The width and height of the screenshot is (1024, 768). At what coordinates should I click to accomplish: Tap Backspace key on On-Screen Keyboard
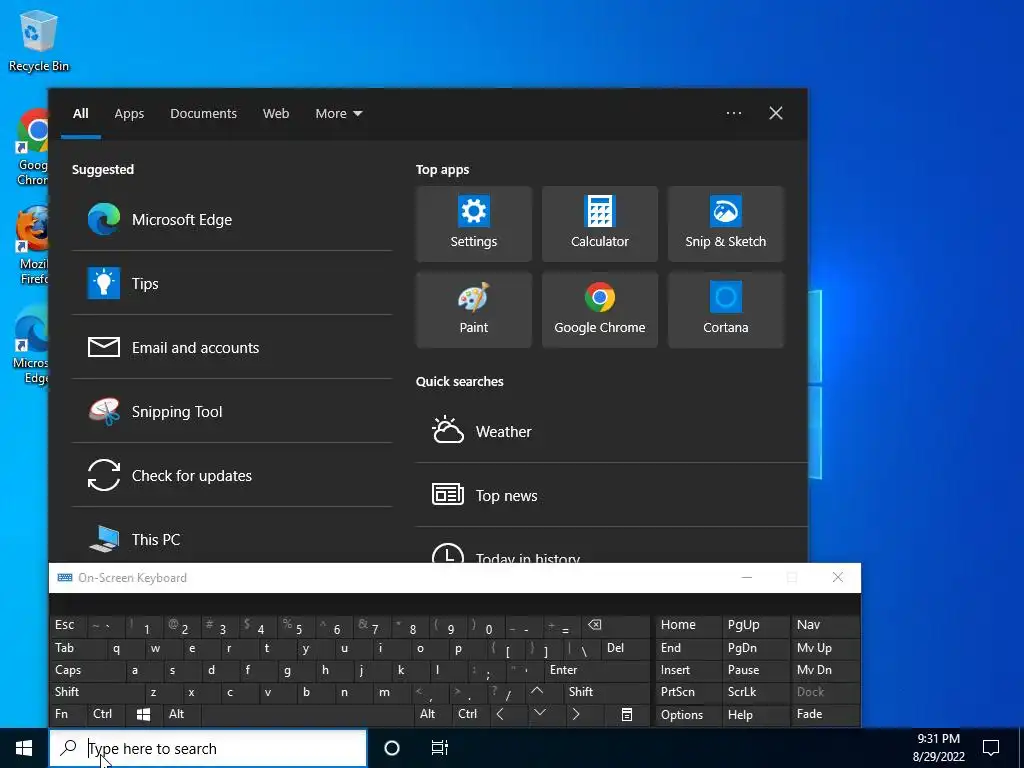point(616,626)
